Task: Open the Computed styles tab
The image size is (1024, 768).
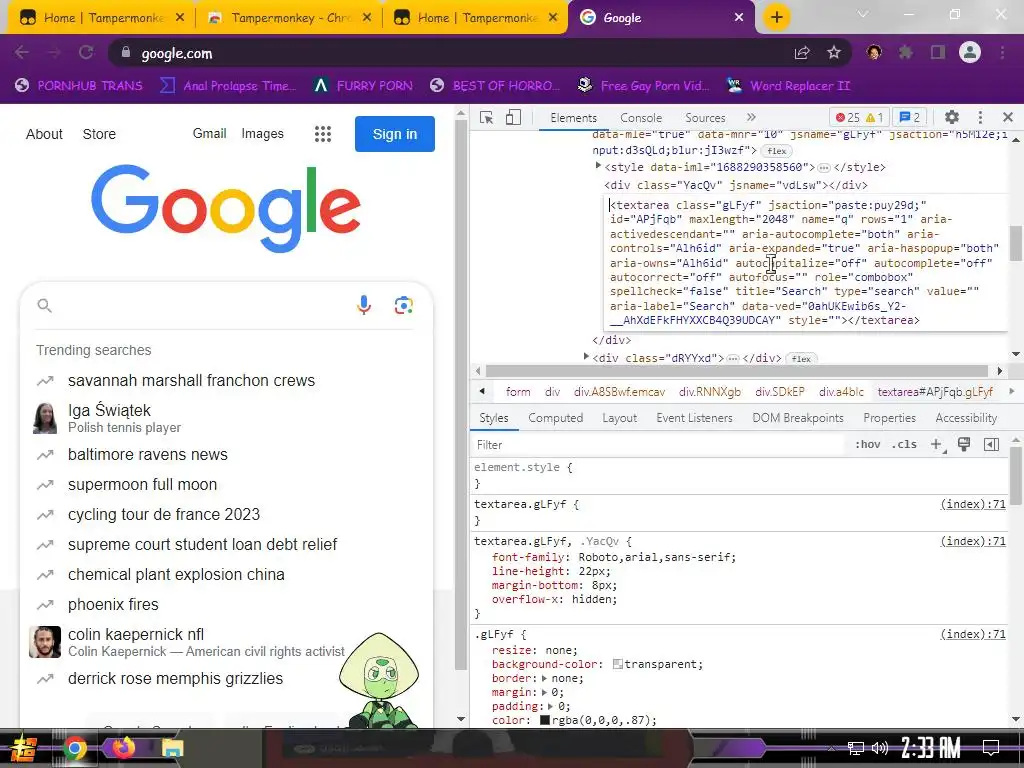Action: pyautogui.click(x=556, y=418)
